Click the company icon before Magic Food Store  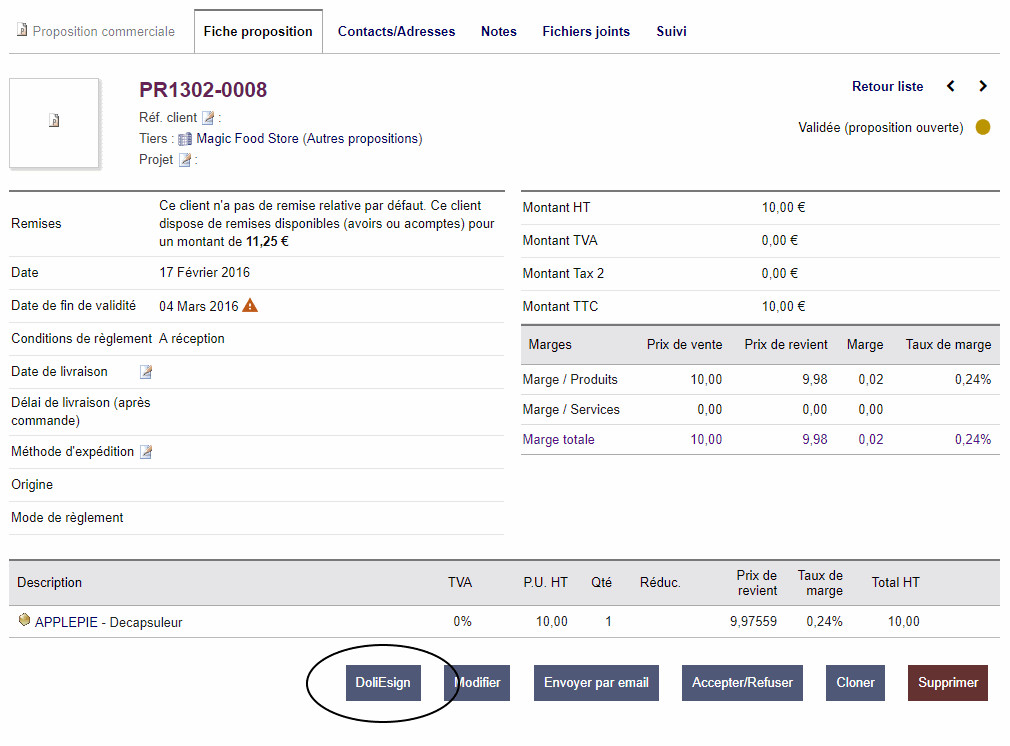click(185, 139)
